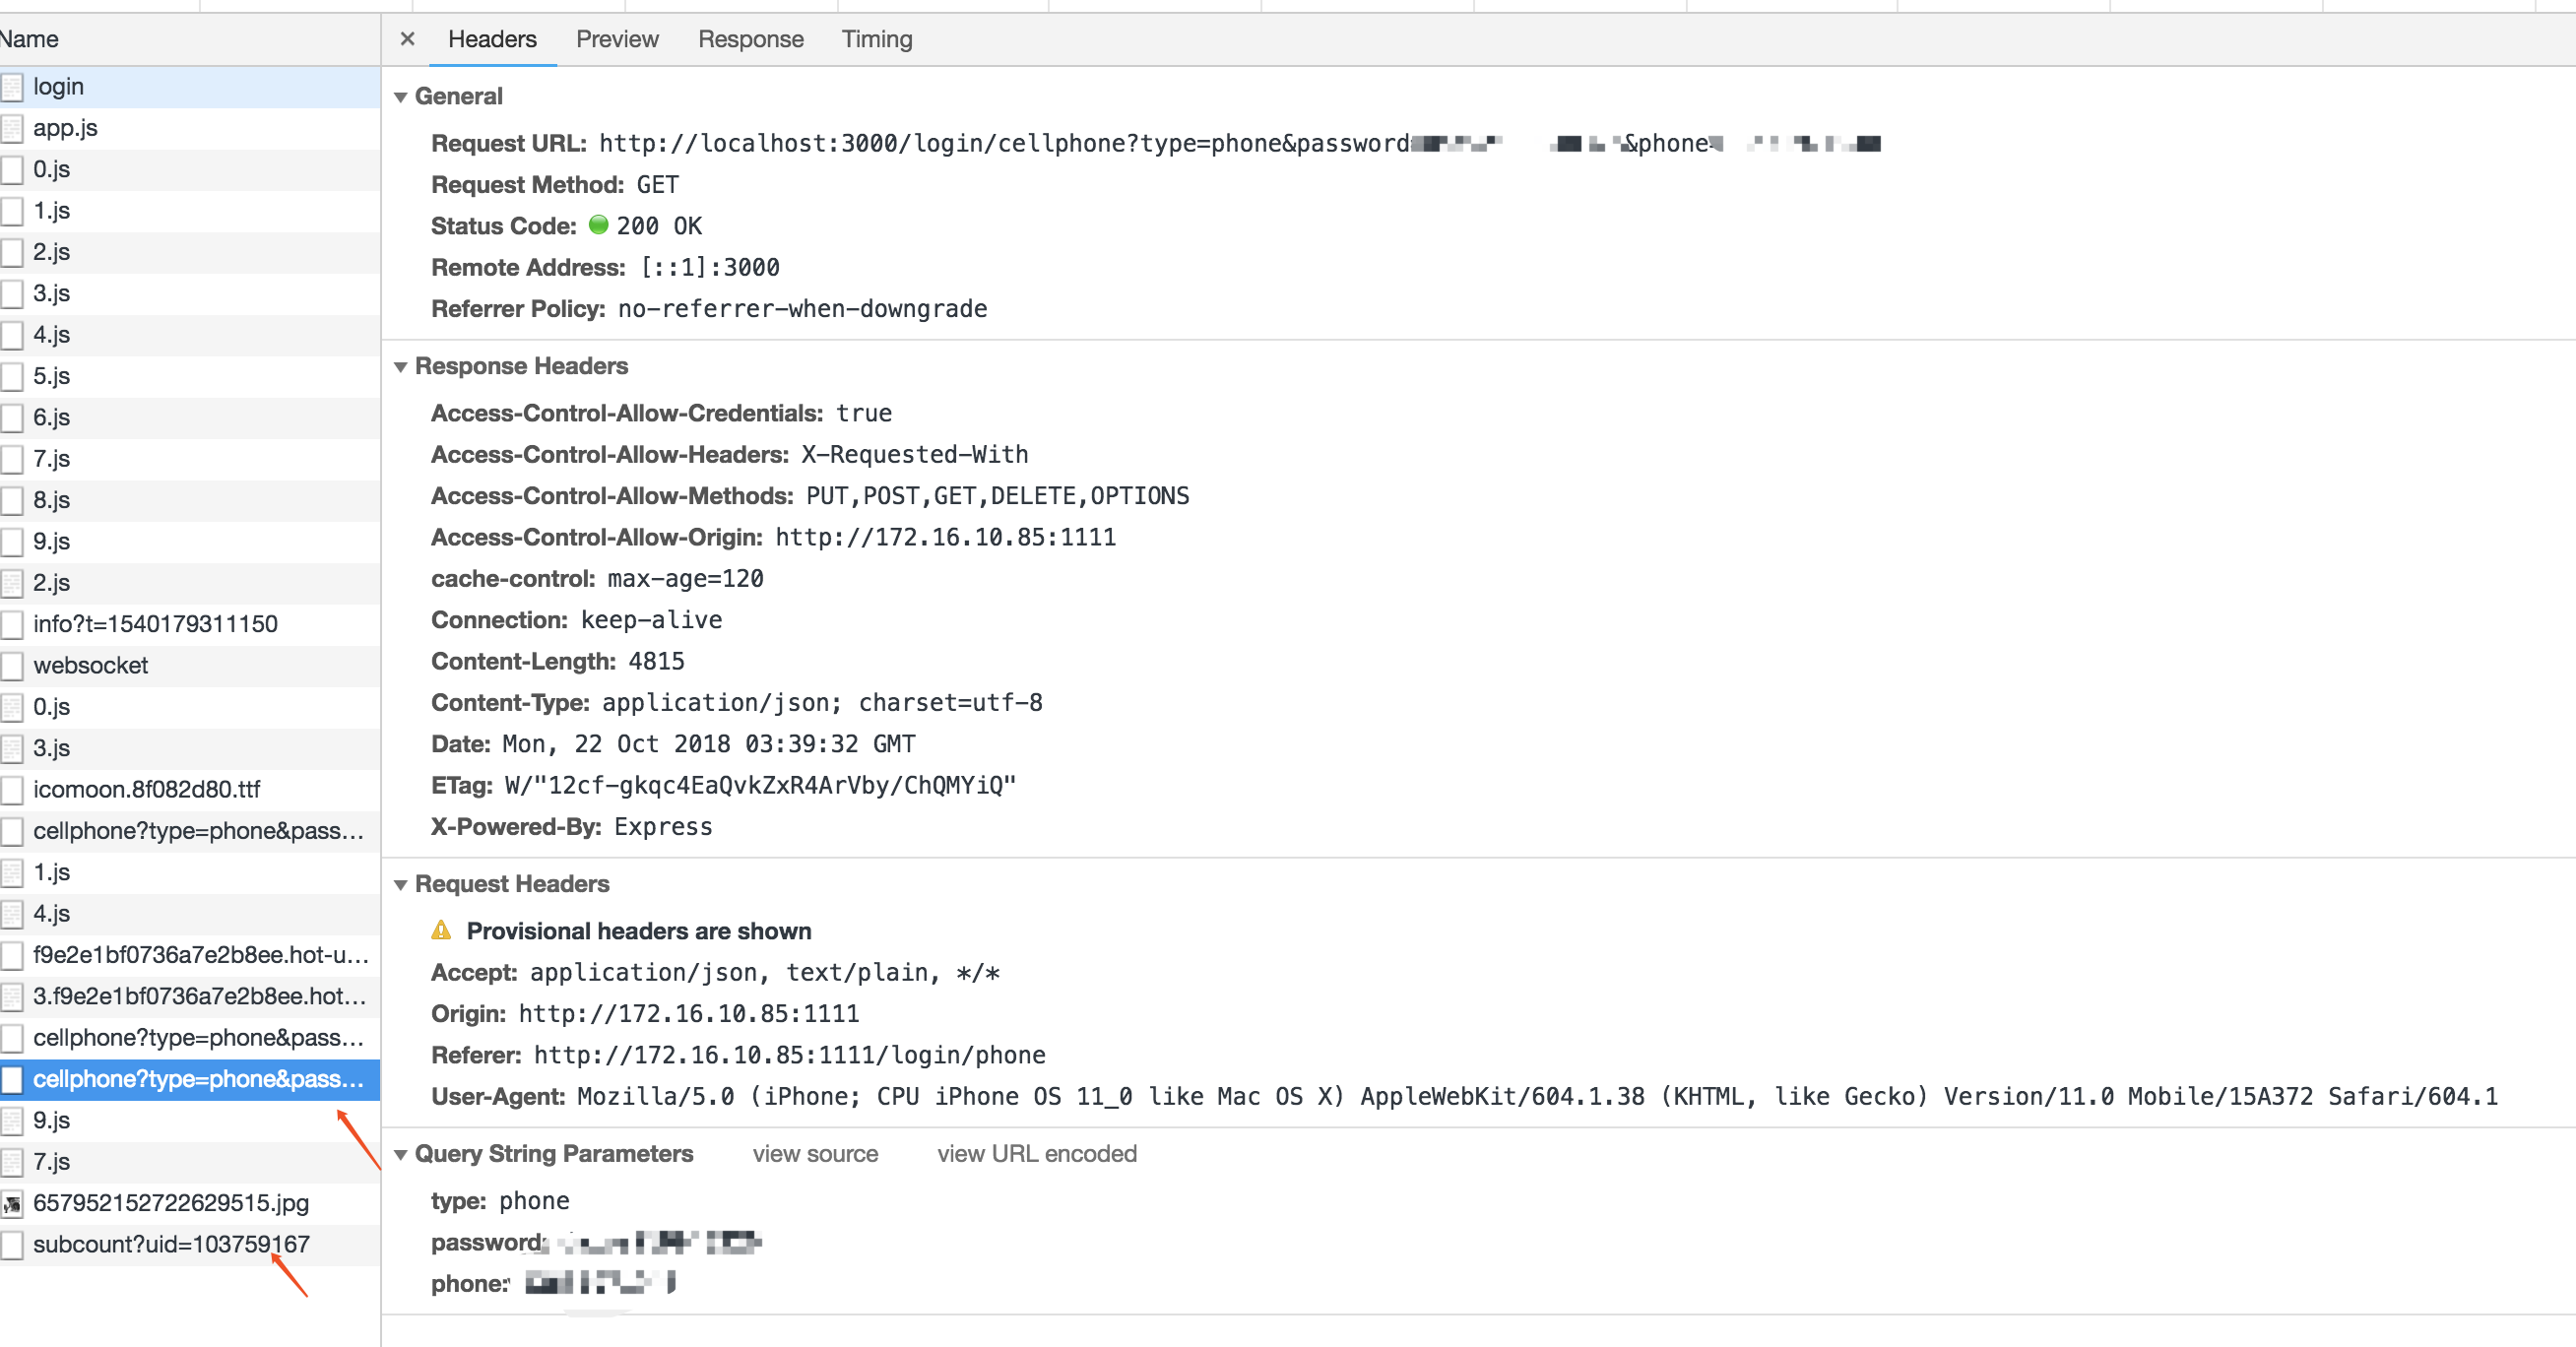Screen dimensions: 2576x1347
Task: Select the 6.js request
Action: pyautogui.click(x=190, y=417)
